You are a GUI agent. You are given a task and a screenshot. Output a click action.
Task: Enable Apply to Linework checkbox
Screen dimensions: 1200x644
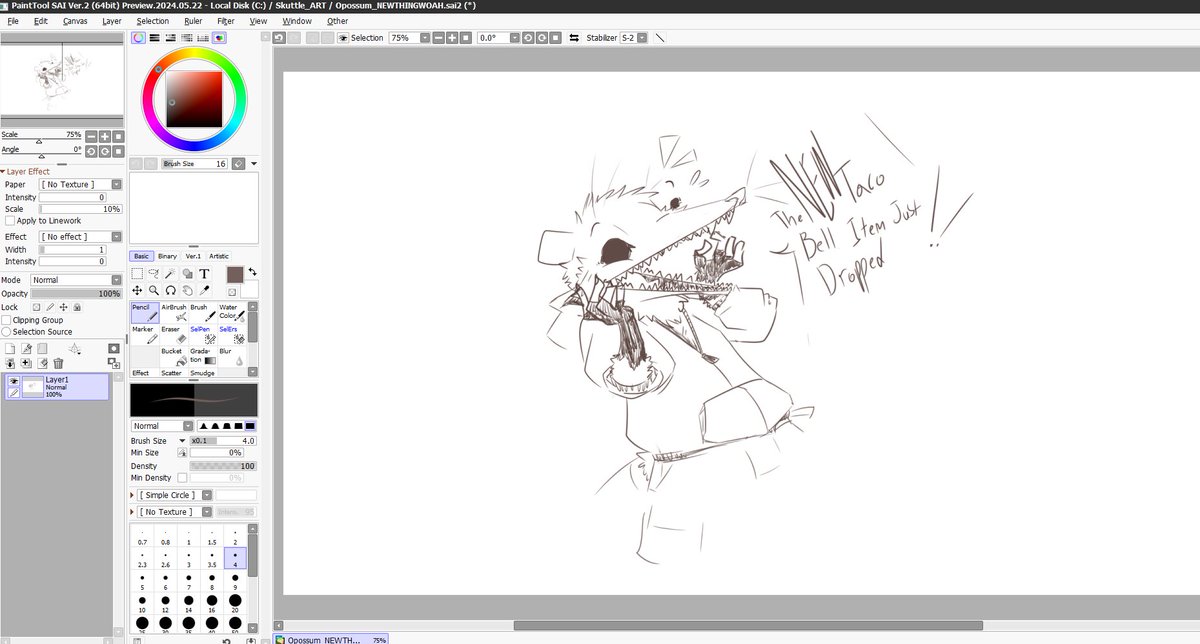(10, 221)
